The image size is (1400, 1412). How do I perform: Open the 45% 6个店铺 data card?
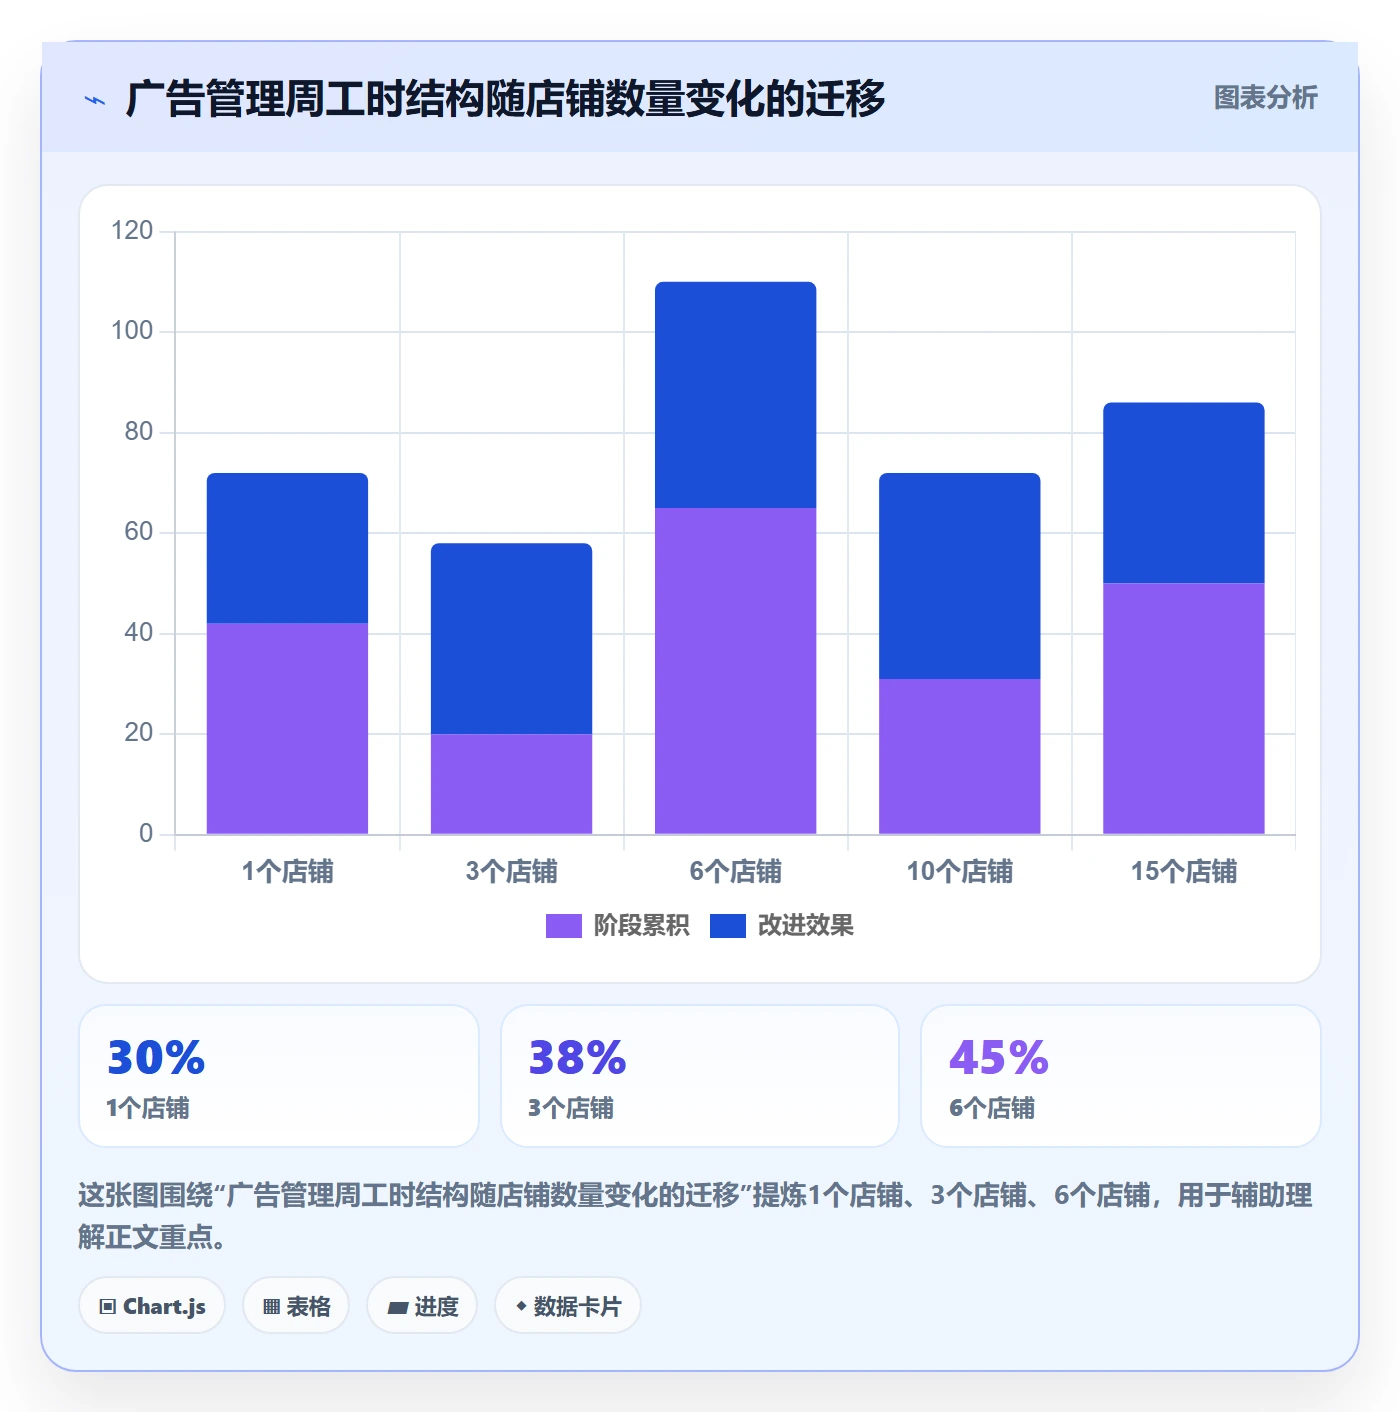(x=1121, y=1076)
